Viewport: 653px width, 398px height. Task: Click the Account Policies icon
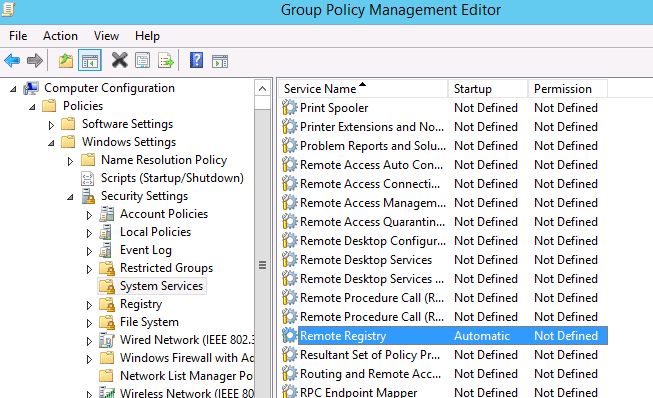pyautogui.click(x=107, y=214)
